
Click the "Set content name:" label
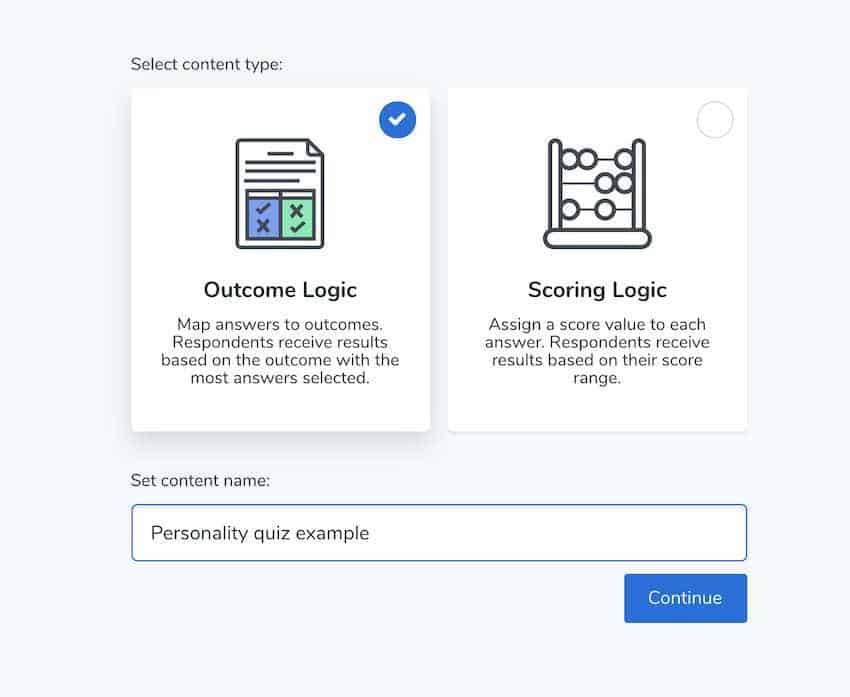[x=201, y=480]
